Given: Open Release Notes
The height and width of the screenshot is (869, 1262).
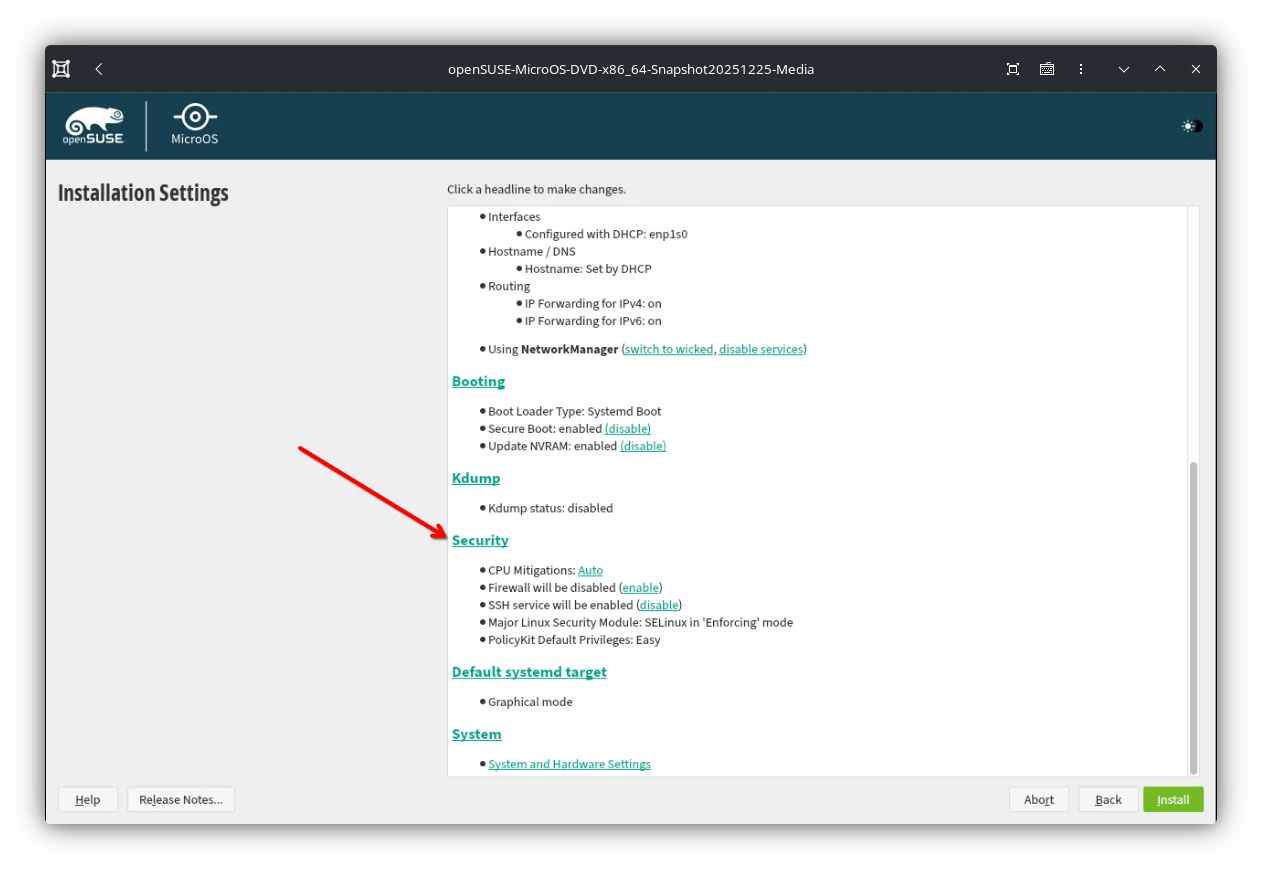Looking at the screenshot, I should coord(180,799).
